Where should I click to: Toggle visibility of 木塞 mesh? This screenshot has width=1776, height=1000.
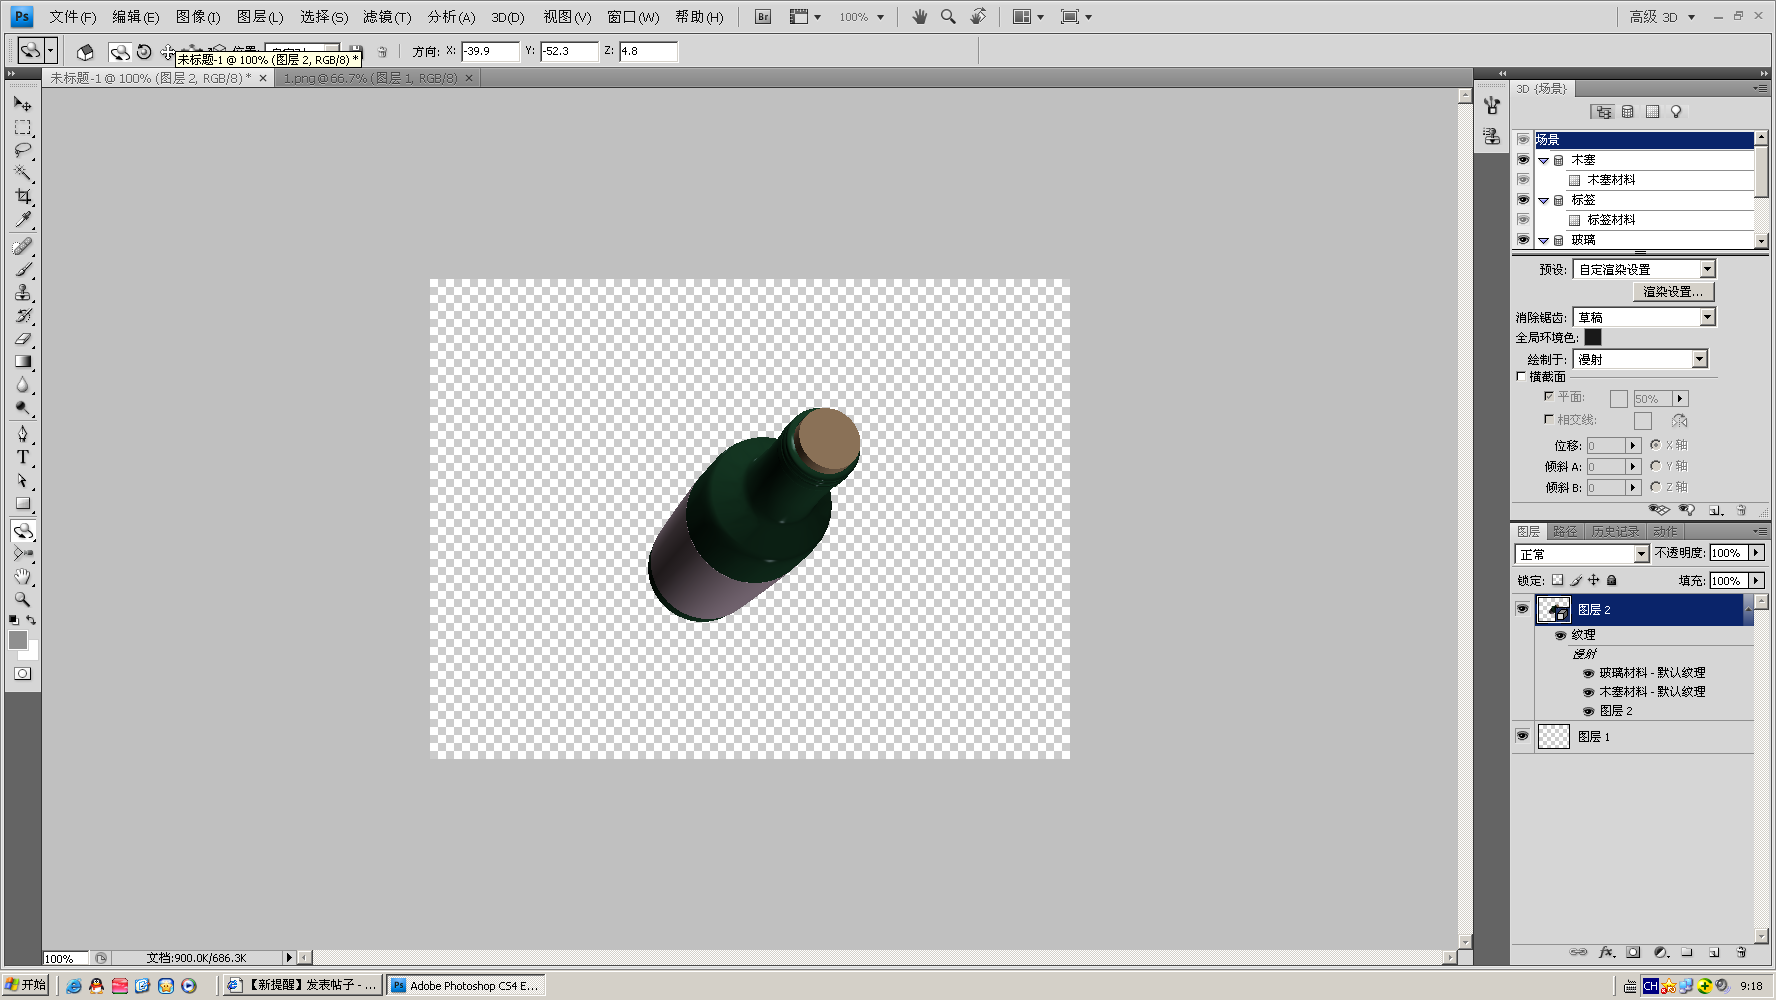click(x=1523, y=160)
